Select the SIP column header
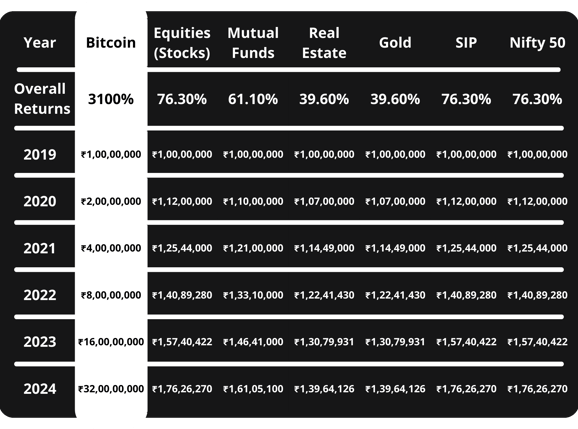578x429 pixels. pyautogui.click(x=466, y=43)
